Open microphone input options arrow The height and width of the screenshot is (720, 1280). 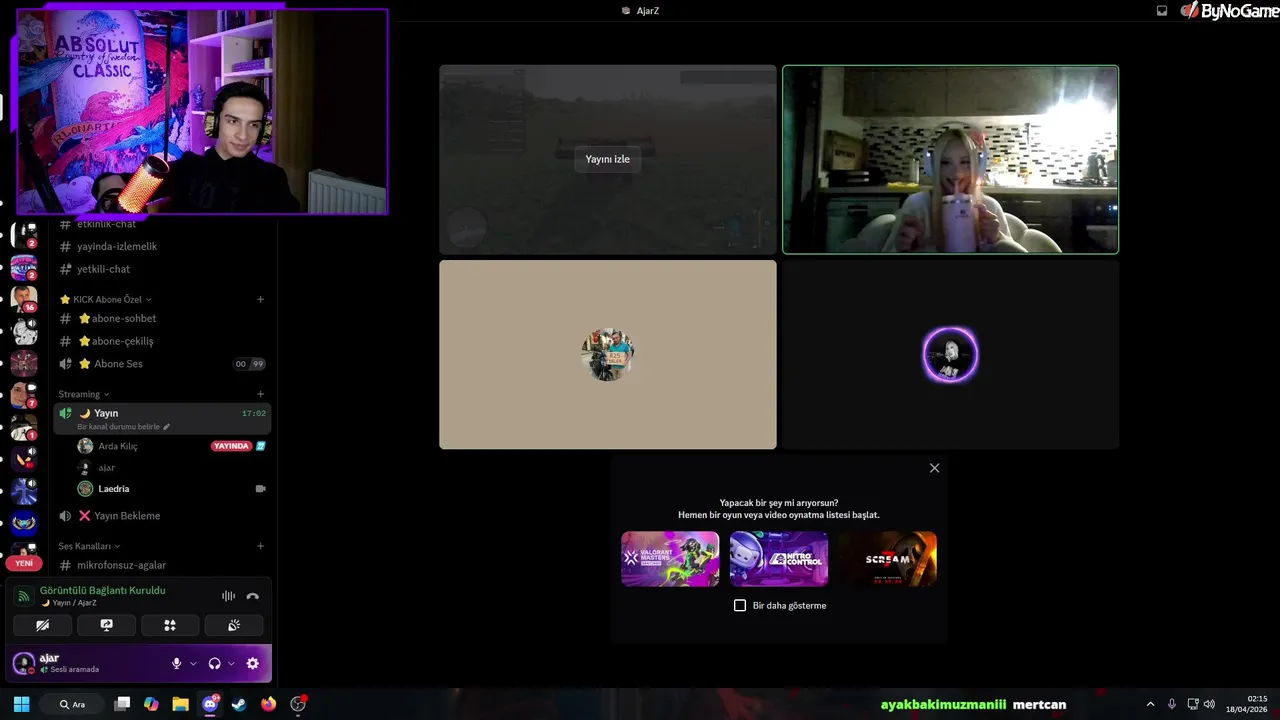[x=193, y=663]
